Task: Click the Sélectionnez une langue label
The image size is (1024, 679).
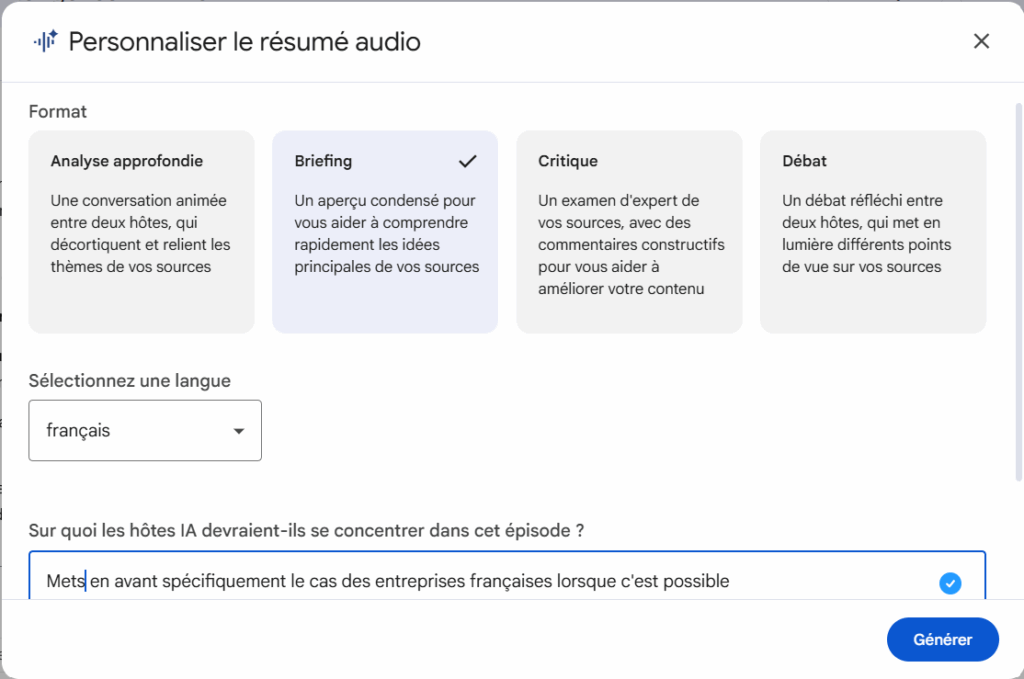Action: coord(130,381)
